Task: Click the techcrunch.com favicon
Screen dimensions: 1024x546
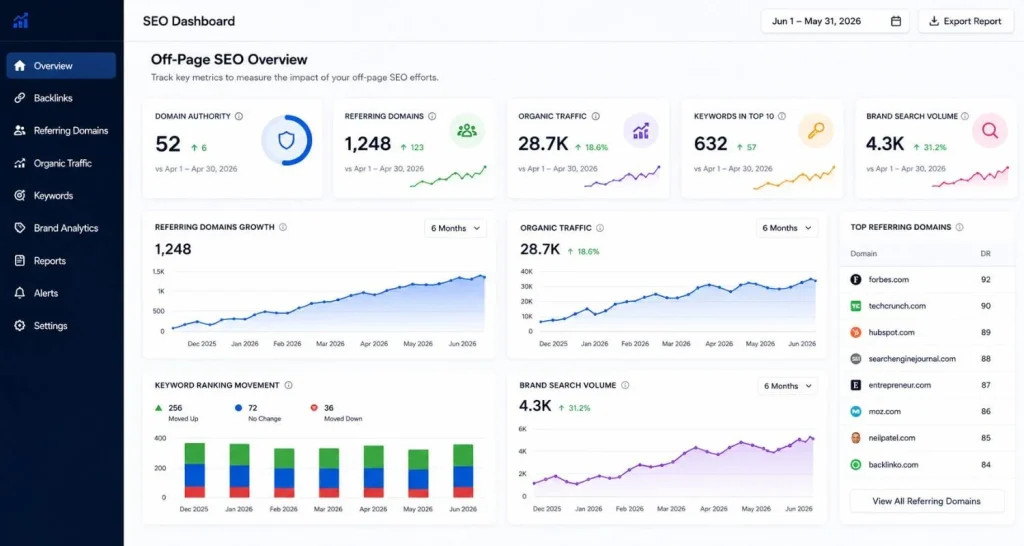Action: 856,306
